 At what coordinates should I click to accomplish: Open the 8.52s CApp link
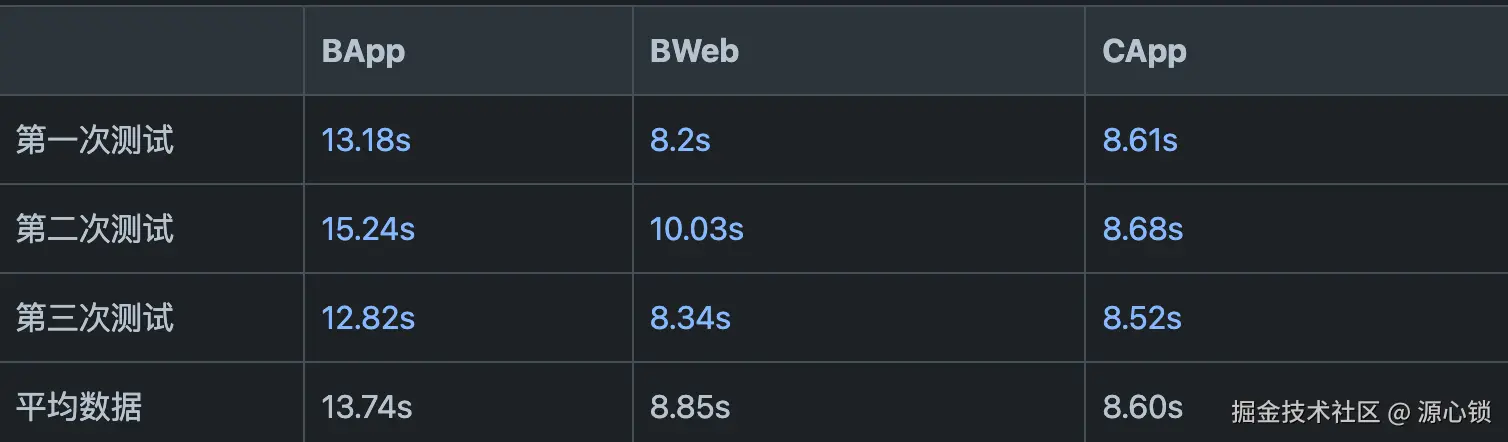[x=1142, y=318]
